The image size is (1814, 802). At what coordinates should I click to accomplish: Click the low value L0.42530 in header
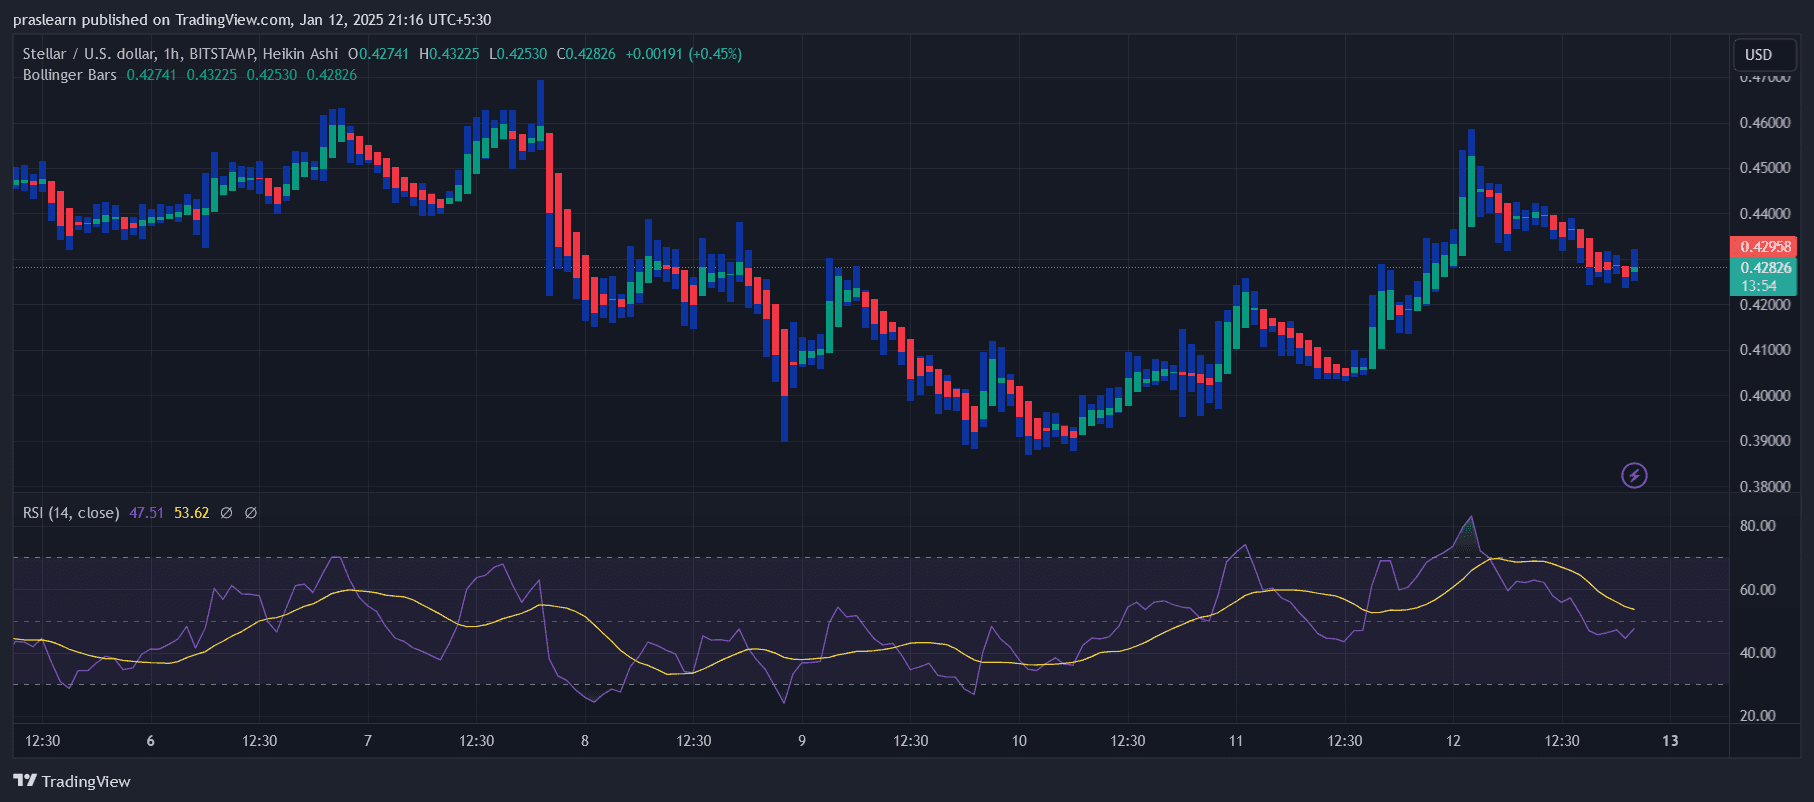(518, 54)
